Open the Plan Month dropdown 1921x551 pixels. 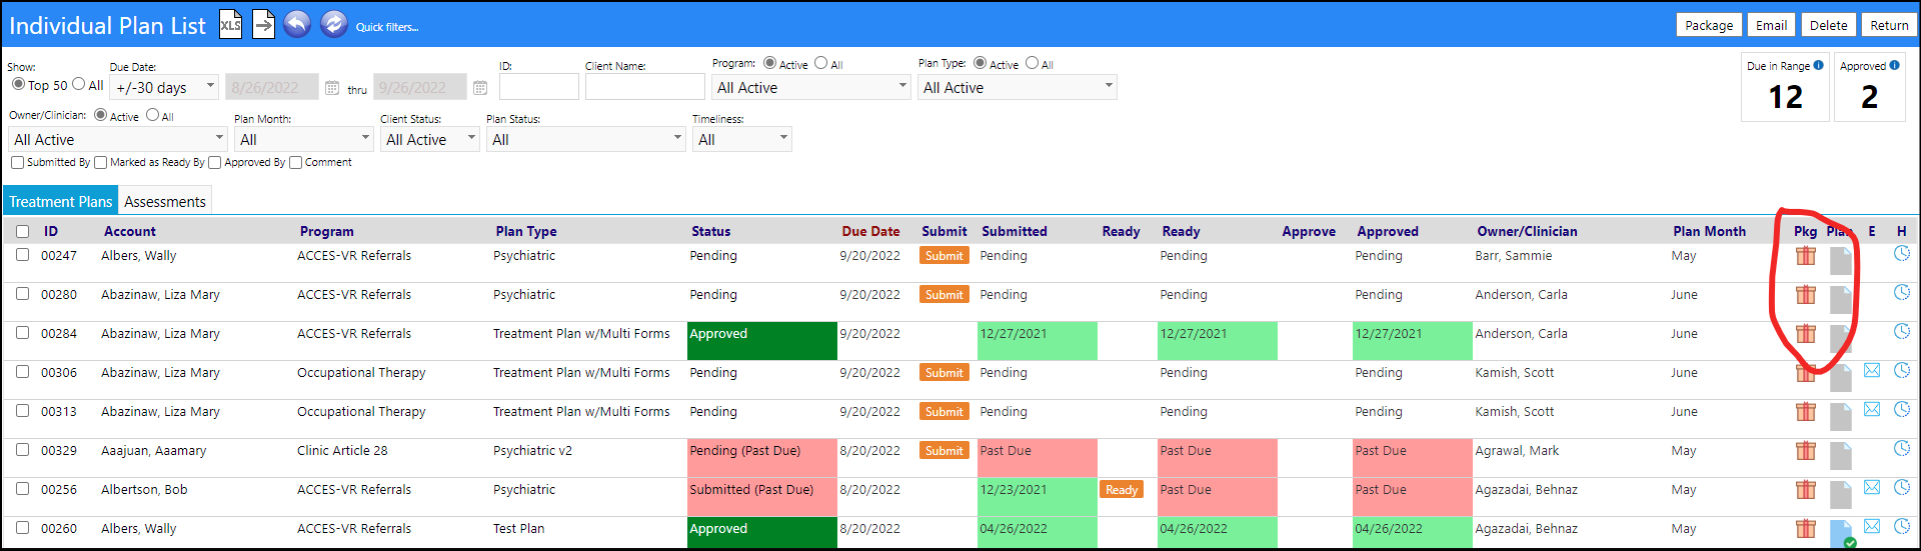point(304,140)
